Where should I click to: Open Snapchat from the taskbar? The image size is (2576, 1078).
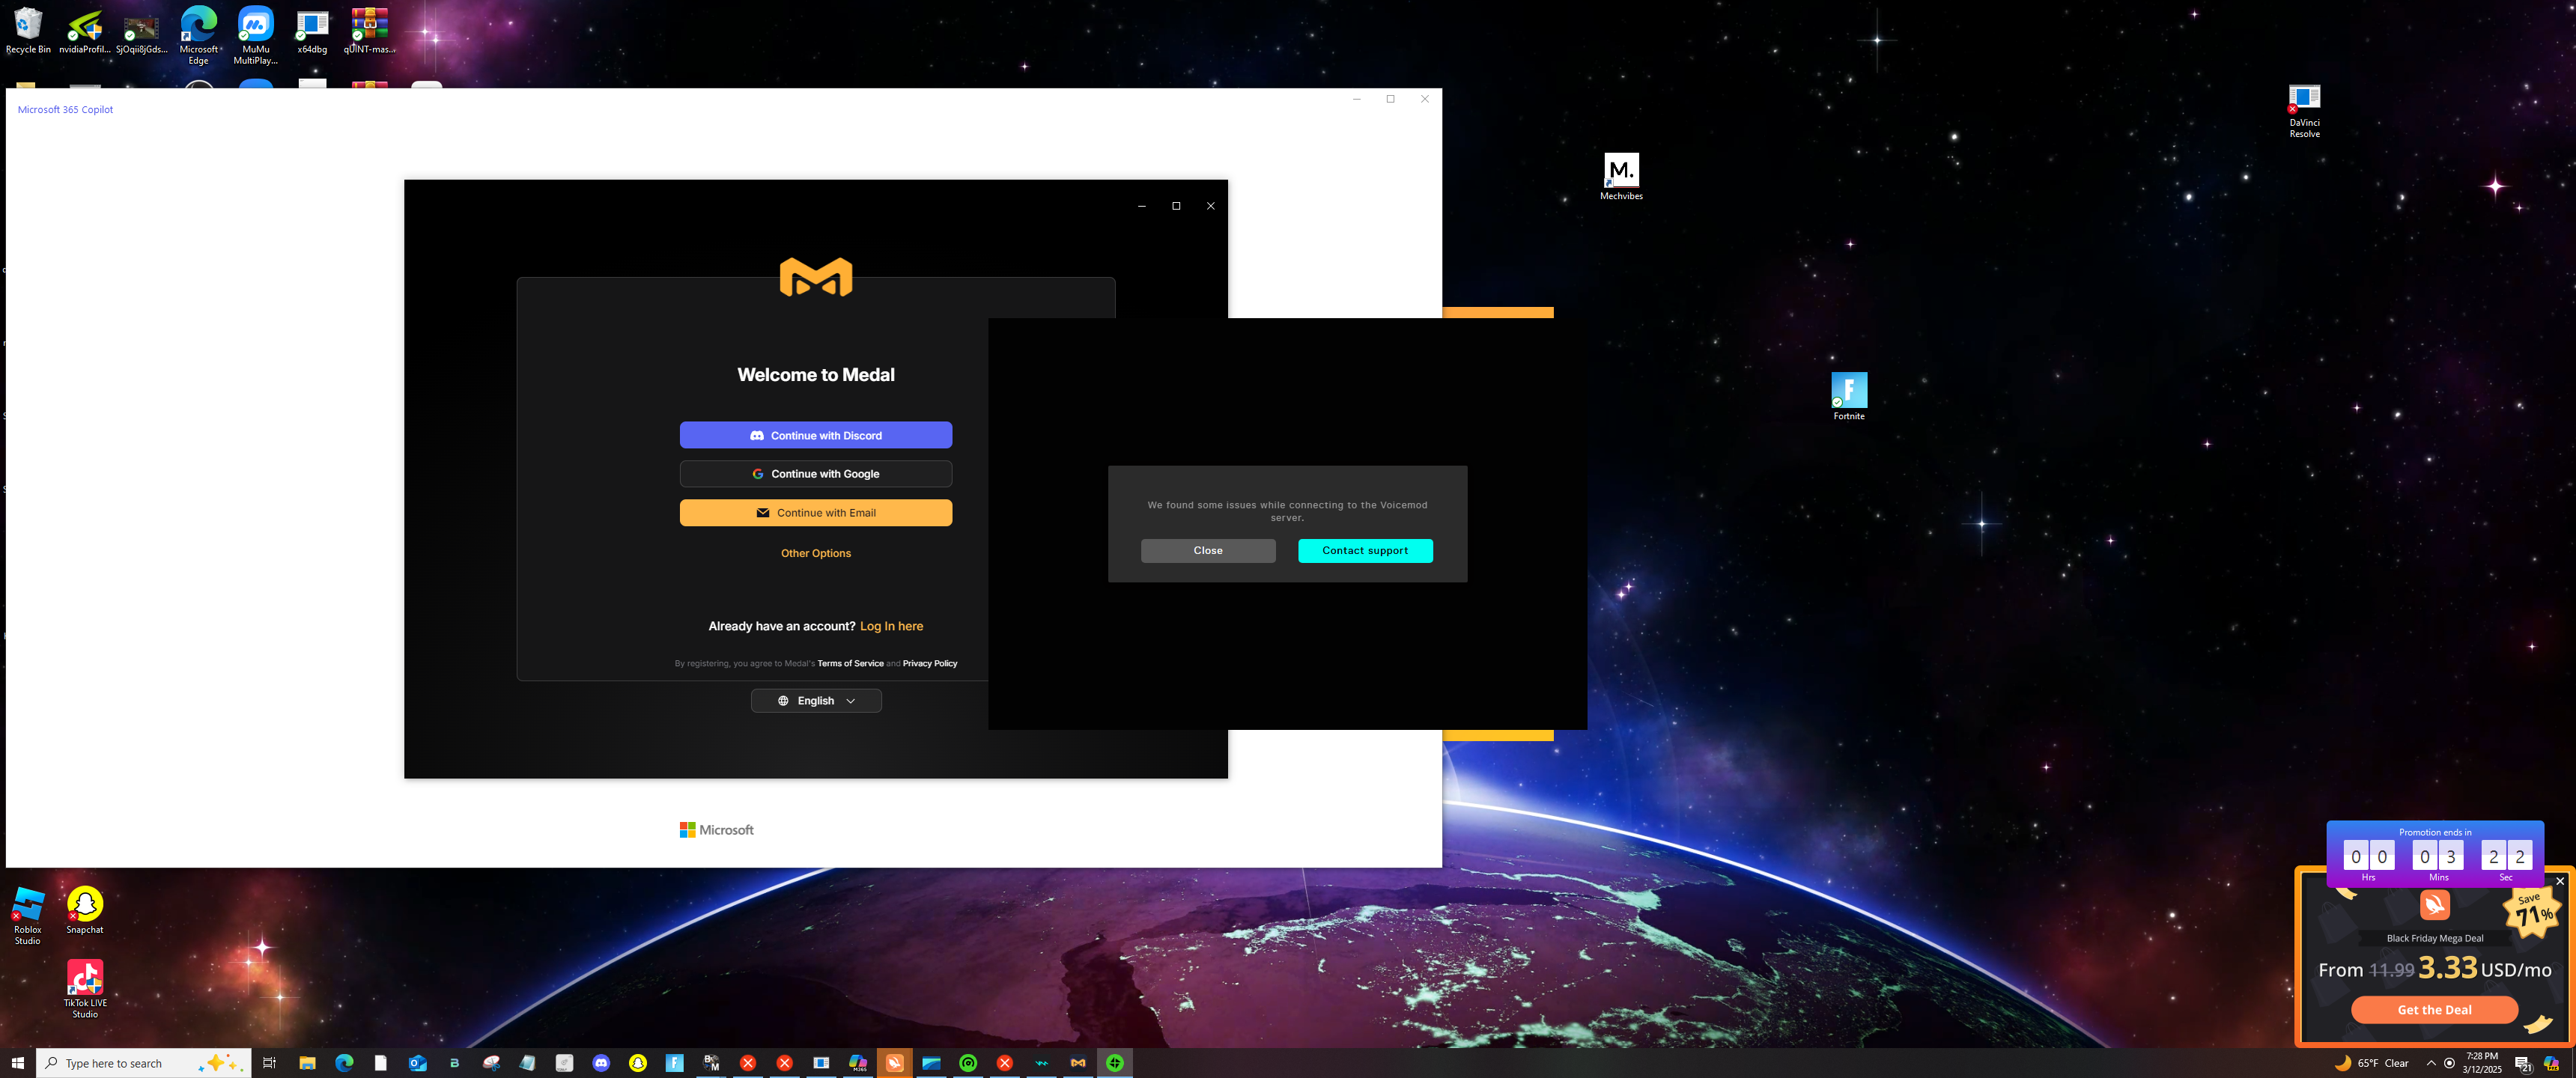pyautogui.click(x=638, y=1063)
